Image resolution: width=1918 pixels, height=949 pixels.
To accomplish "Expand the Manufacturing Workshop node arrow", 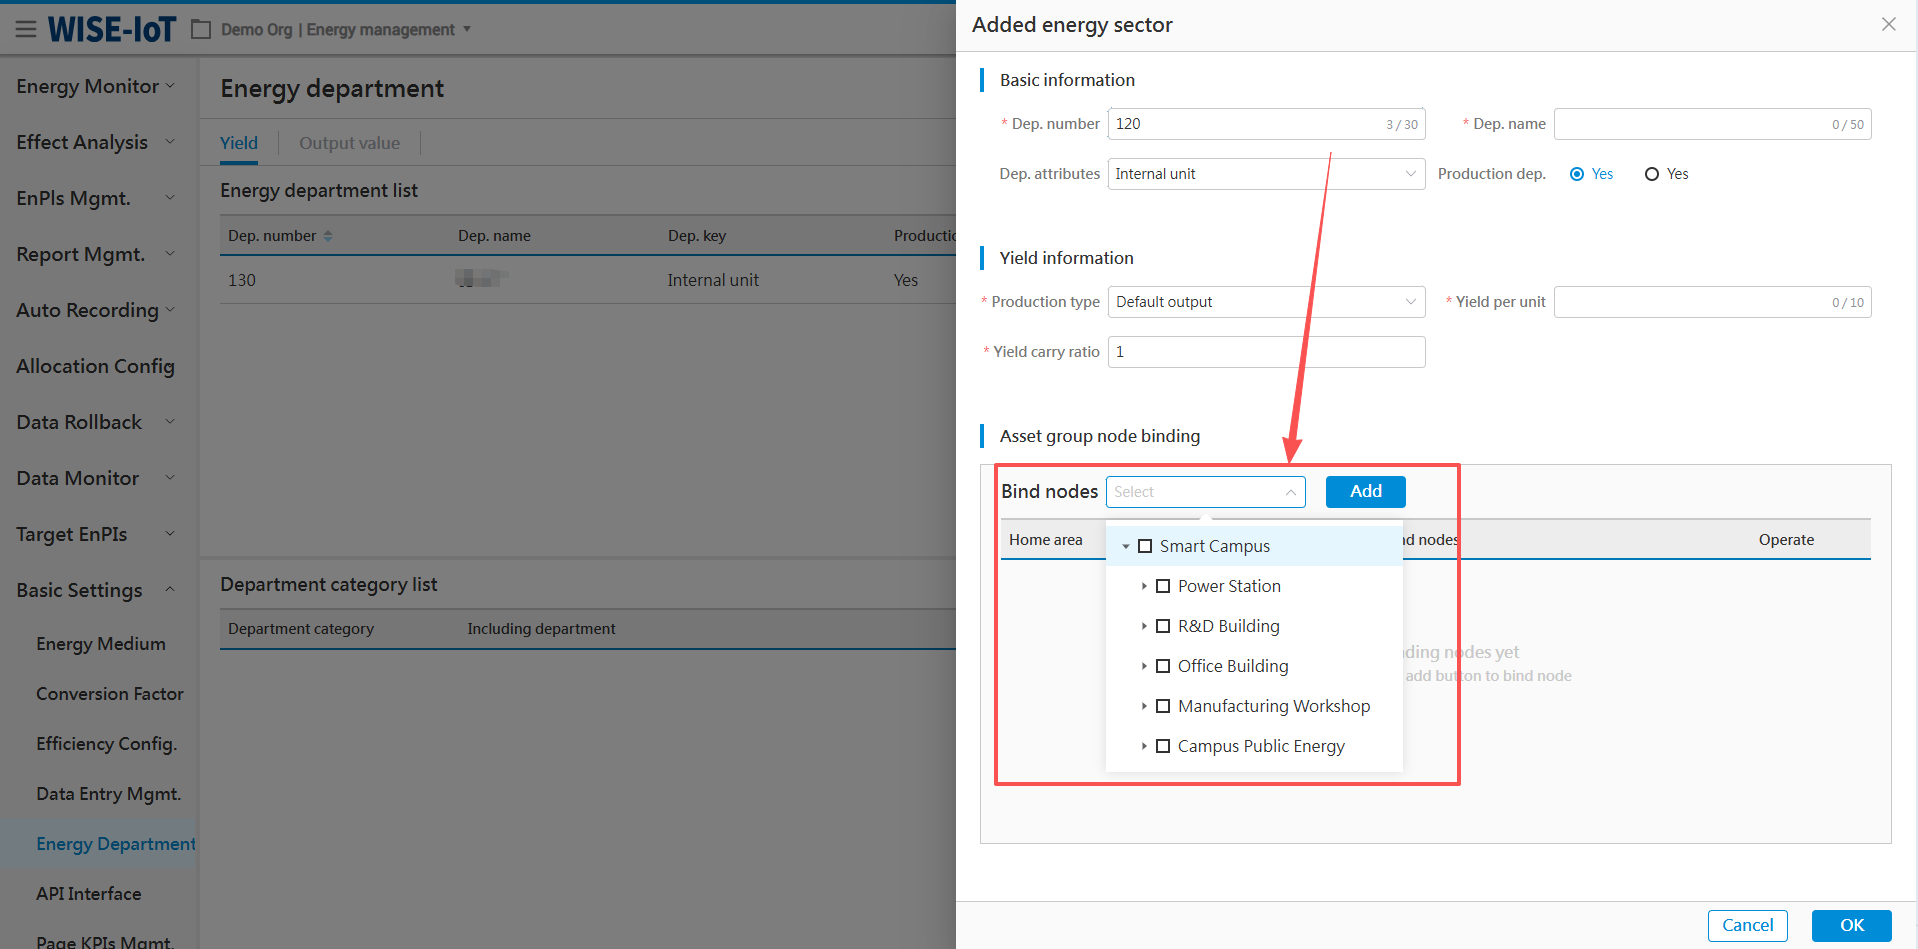I will 1144,706.
